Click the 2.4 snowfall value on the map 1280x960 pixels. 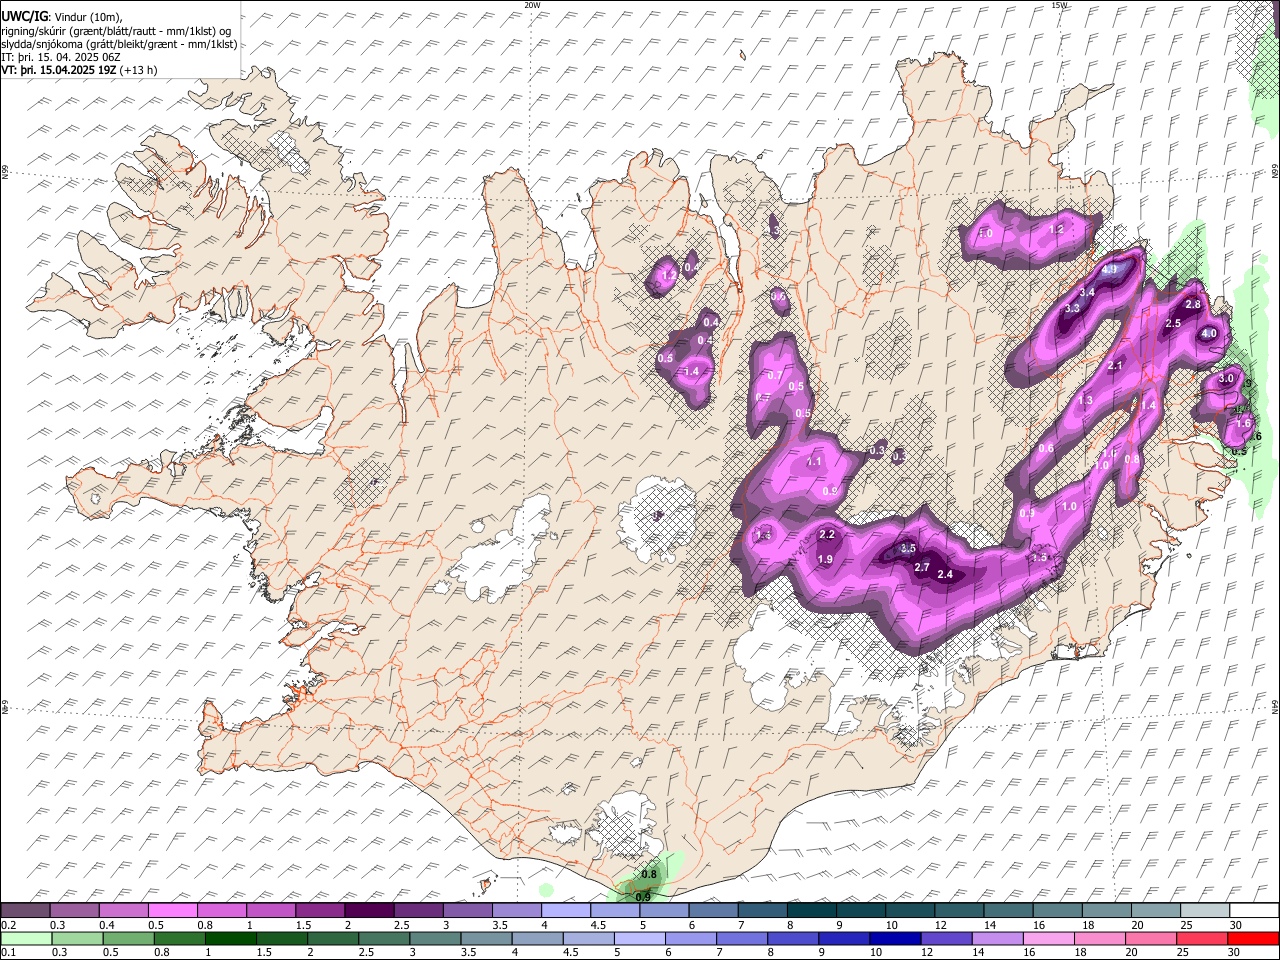click(x=945, y=574)
